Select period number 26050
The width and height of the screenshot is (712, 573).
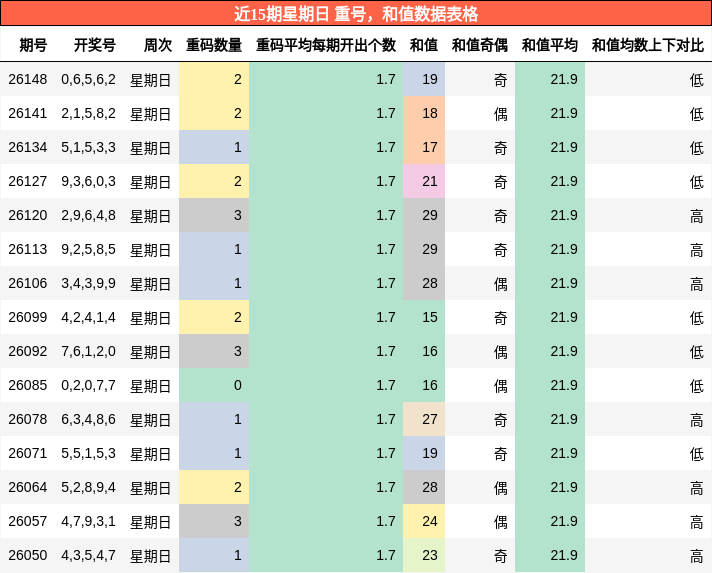(x=28, y=555)
